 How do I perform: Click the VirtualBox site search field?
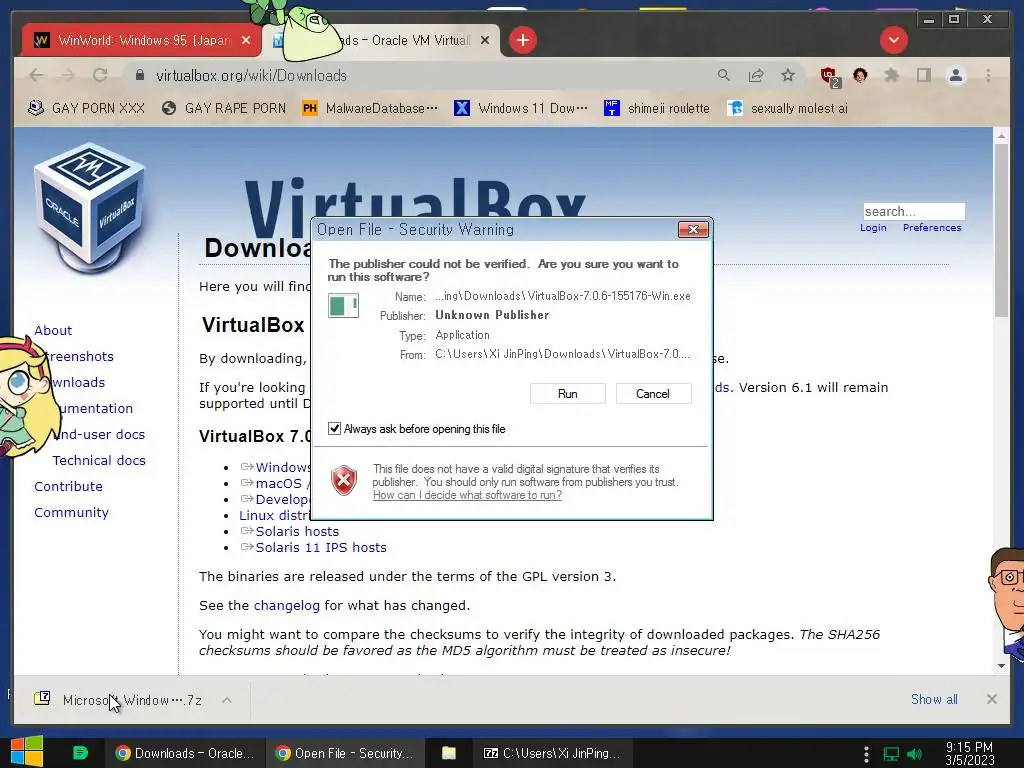tap(914, 212)
